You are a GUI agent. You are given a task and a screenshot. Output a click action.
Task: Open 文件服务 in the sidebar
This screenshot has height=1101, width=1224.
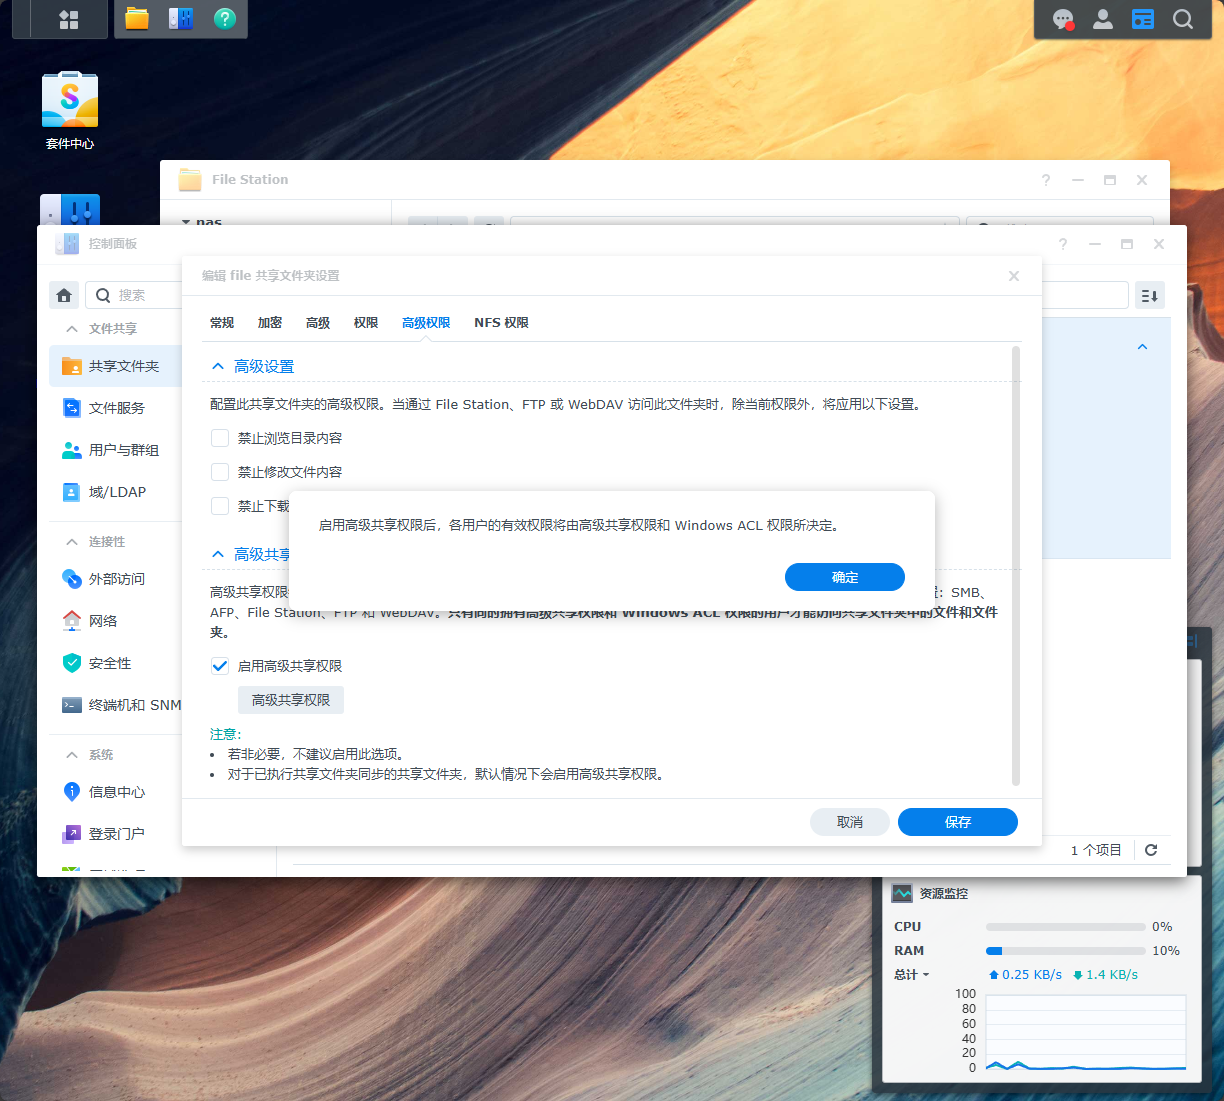(115, 408)
